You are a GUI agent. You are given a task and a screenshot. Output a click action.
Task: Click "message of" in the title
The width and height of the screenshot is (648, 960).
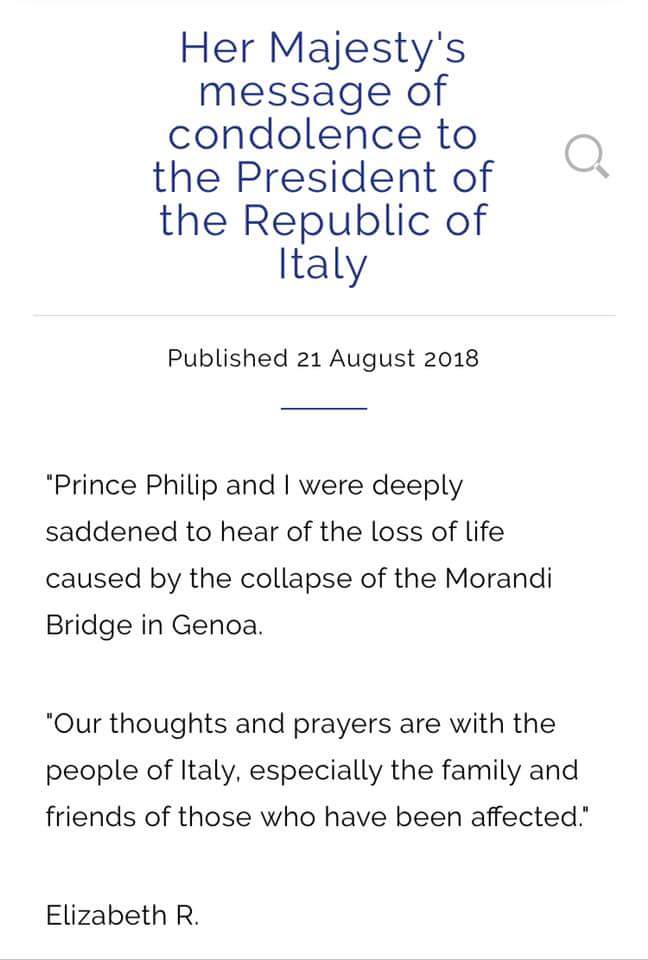[322, 91]
